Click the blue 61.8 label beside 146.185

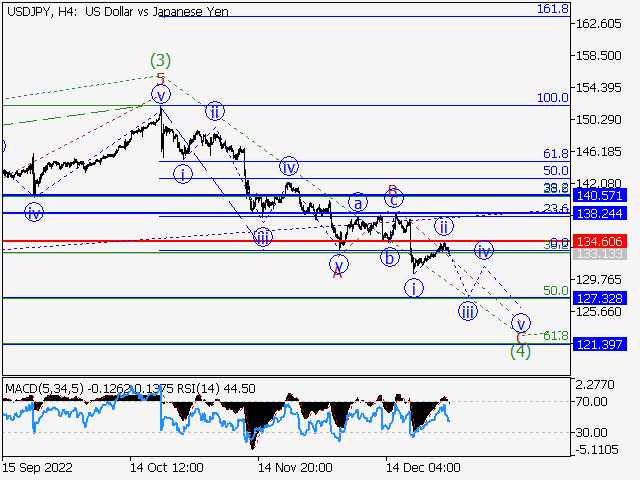pyautogui.click(x=556, y=153)
